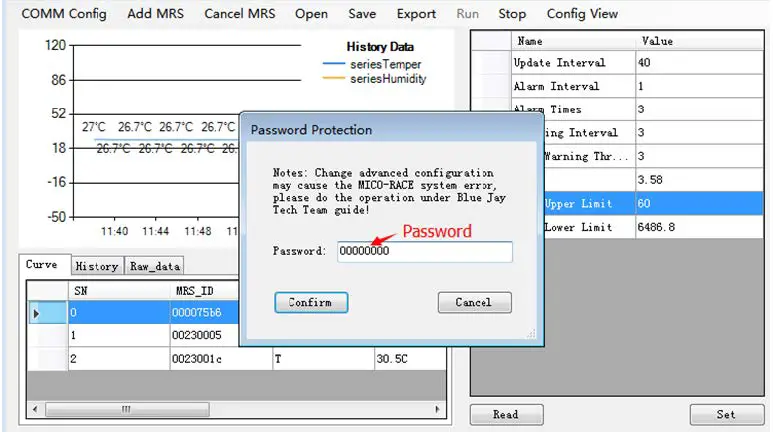Click the right scroll arrow of table scrollbar
The image size is (773, 432).
click(438, 409)
